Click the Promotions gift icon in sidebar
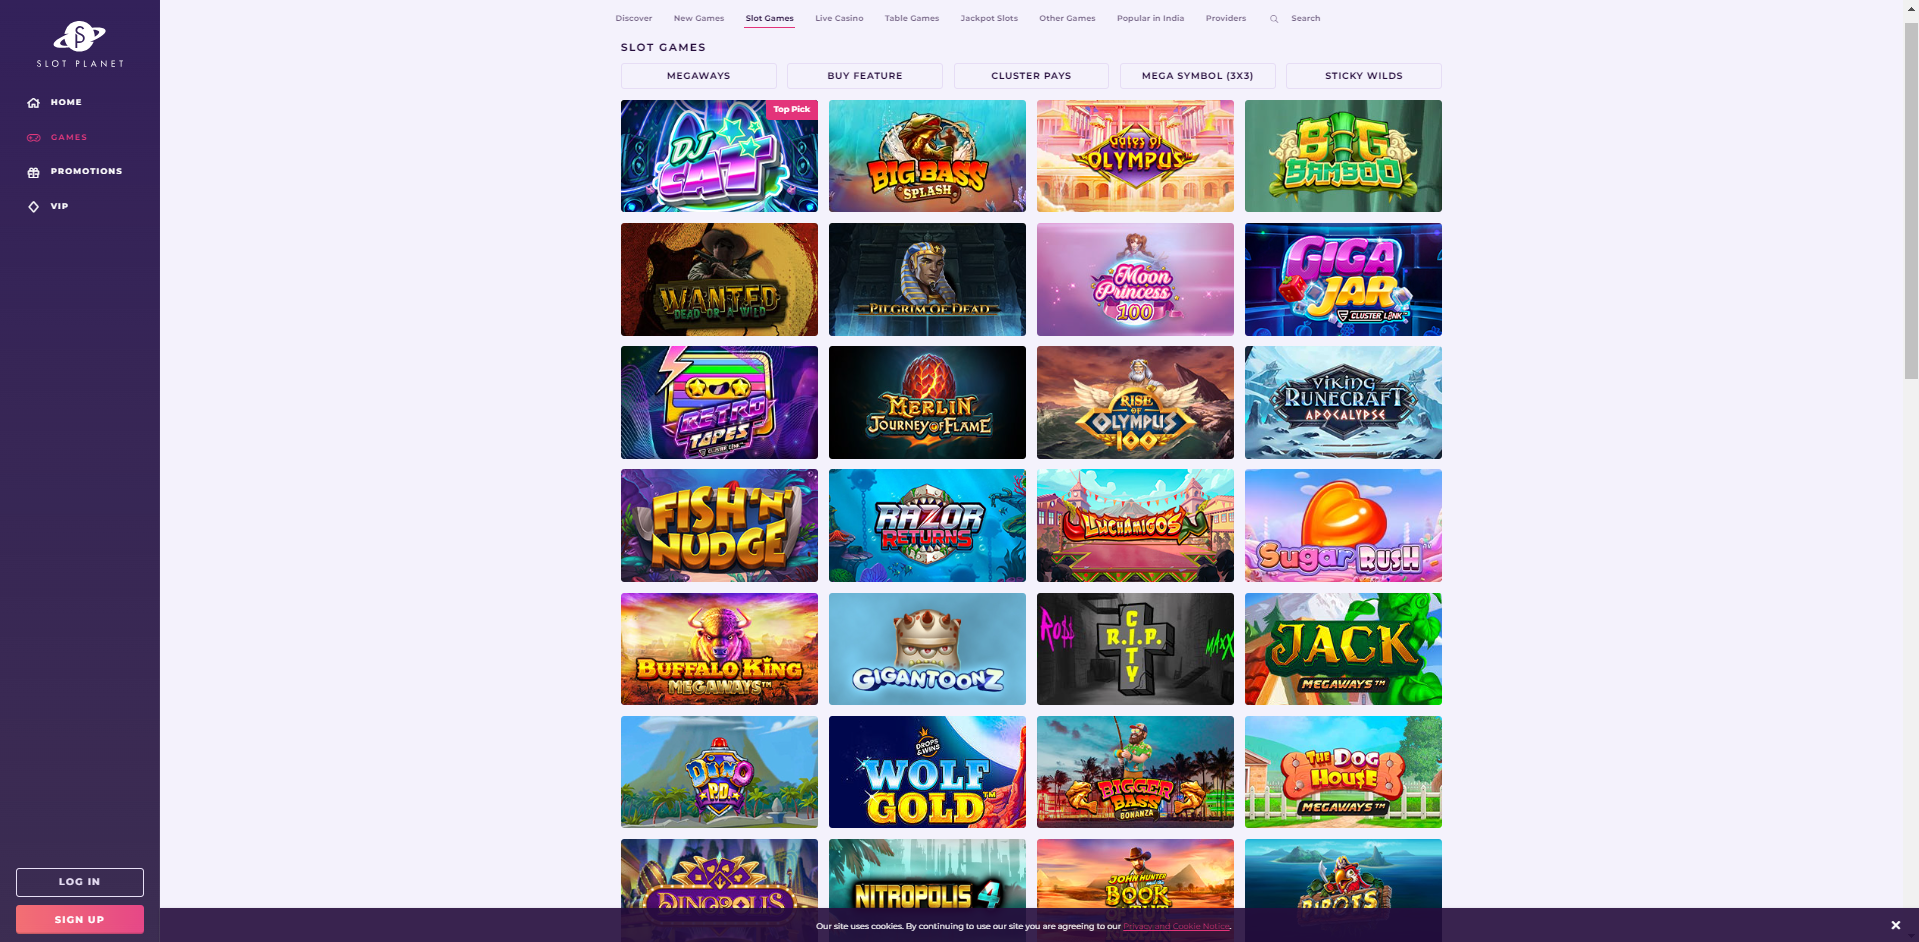The width and height of the screenshot is (1919, 942). pyautogui.click(x=34, y=172)
